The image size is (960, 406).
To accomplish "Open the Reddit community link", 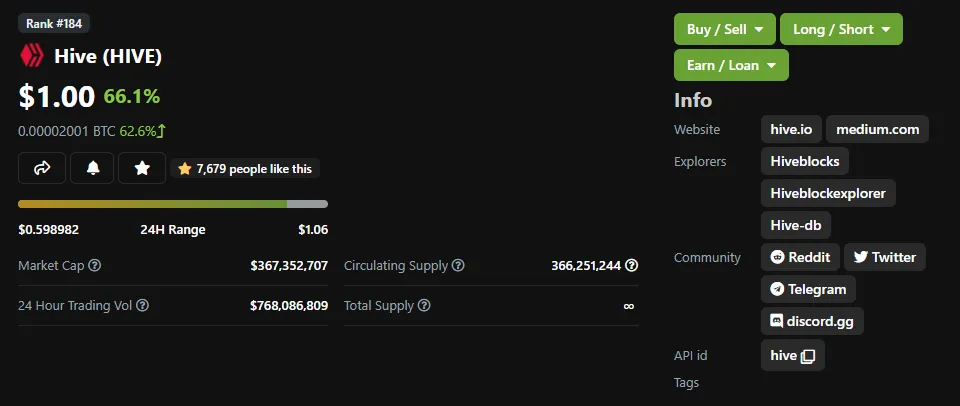I will click(x=800, y=257).
